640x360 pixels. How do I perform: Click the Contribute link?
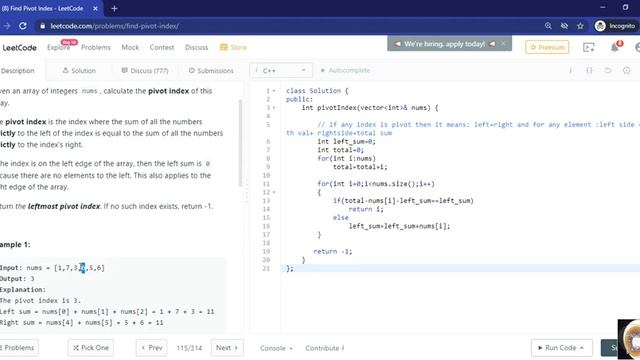coord(325,348)
